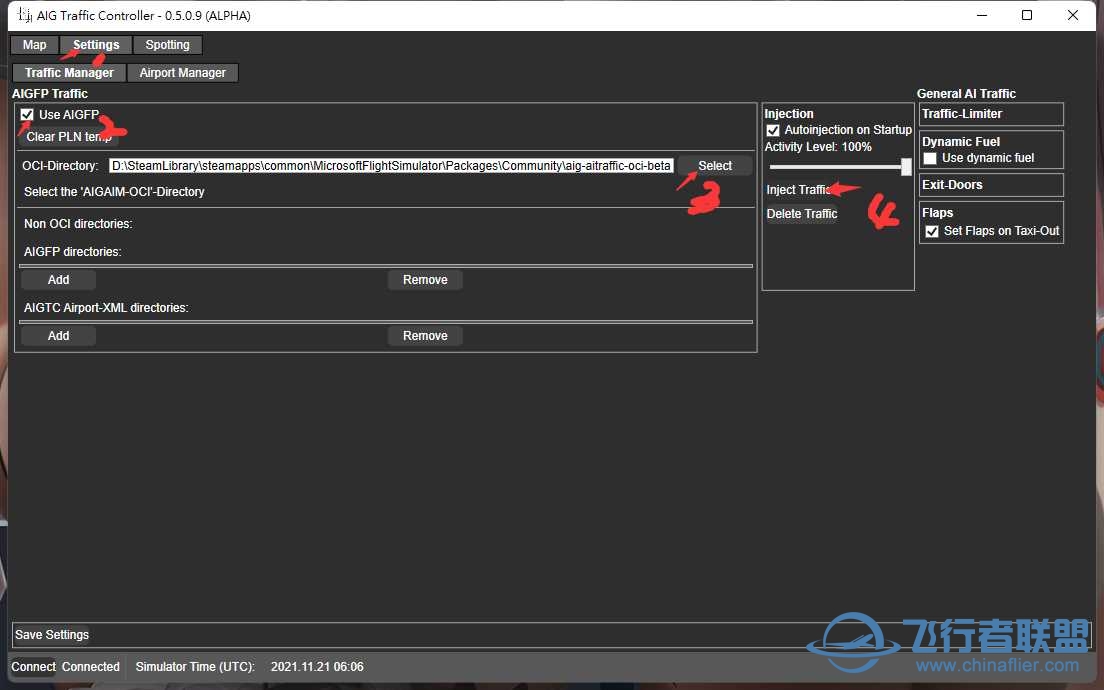Toggle Autoinjection on Startup checkbox
The height and width of the screenshot is (690, 1104).
point(773,130)
